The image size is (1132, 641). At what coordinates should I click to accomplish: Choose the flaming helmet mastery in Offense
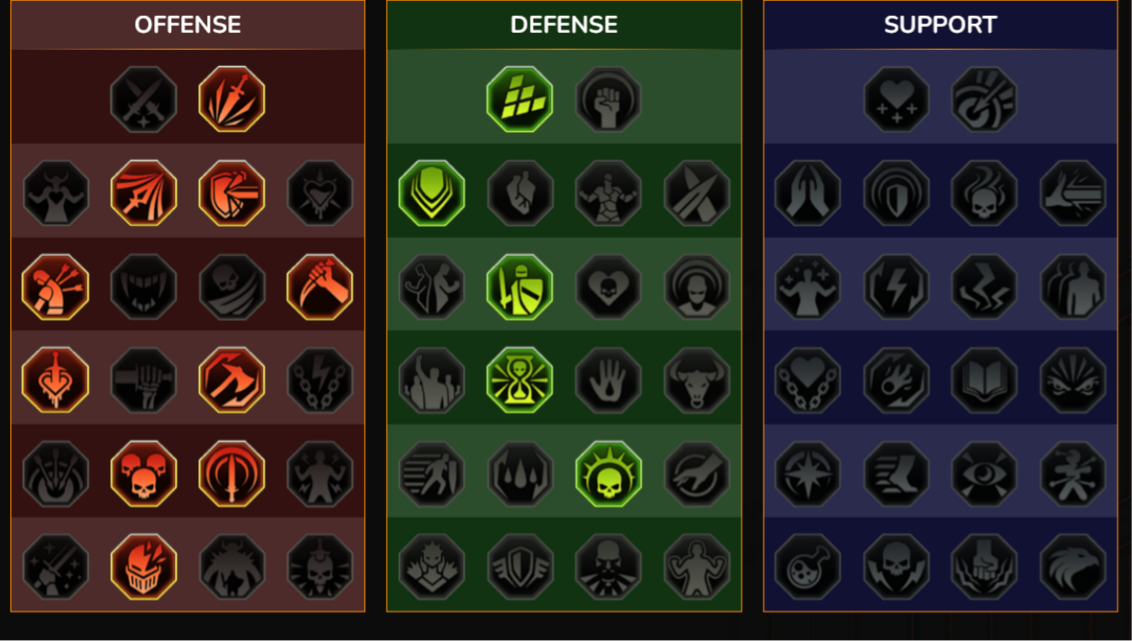point(144,567)
